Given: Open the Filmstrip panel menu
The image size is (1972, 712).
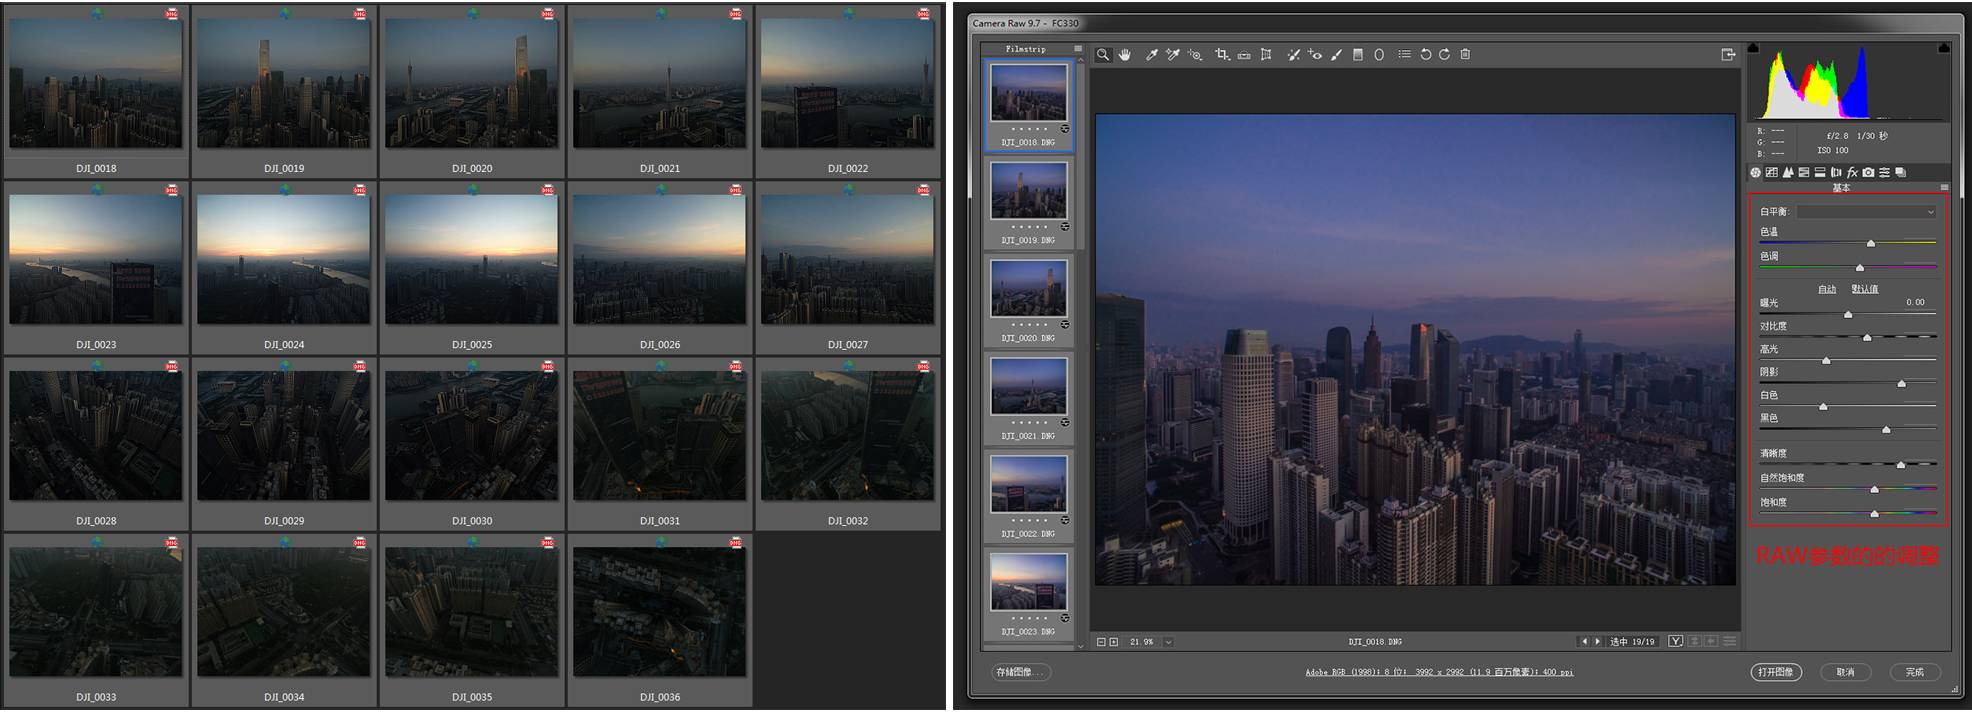Looking at the screenshot, I should pos(1077,49).
